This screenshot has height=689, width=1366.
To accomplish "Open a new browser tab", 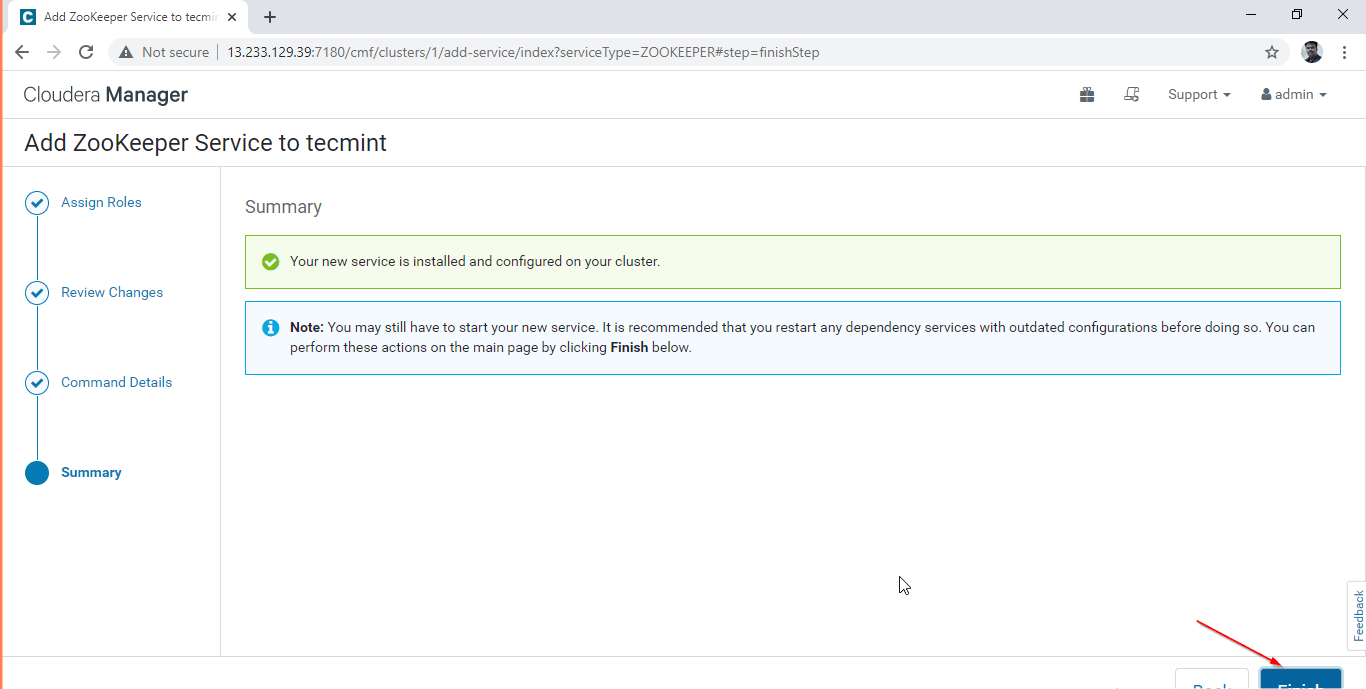I will point(270,17).
